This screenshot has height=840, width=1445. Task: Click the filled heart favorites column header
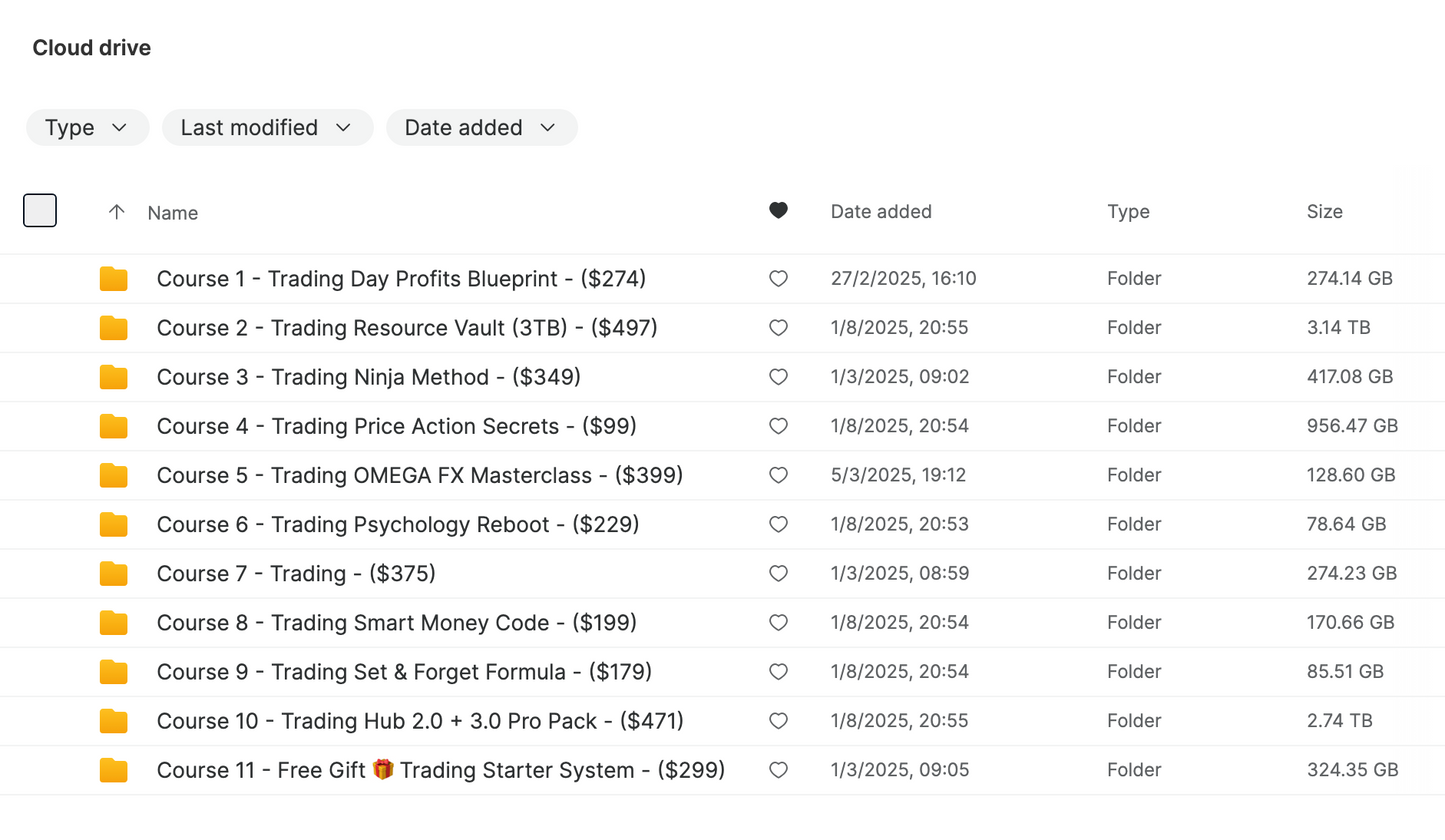click(x=778, y=211)
